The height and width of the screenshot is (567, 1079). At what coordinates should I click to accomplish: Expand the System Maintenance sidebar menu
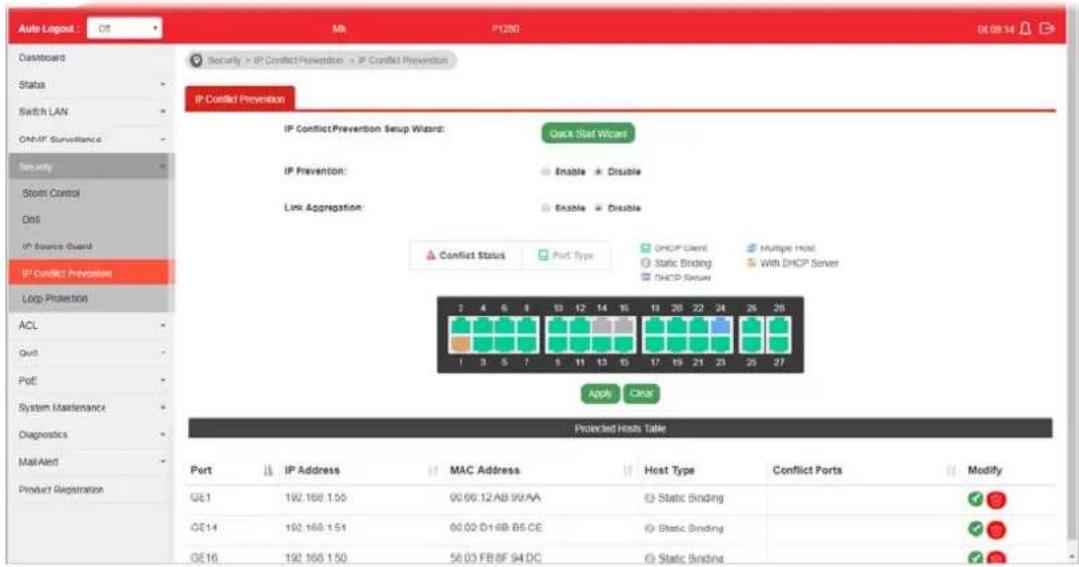point(92,407)
